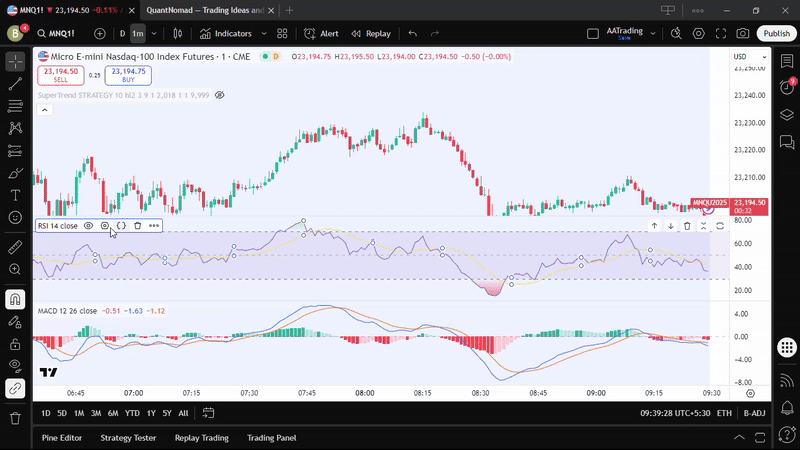This screenshot has width=800, height=450.
Task: Select the ruler measure tool
Action: point(15,247)
